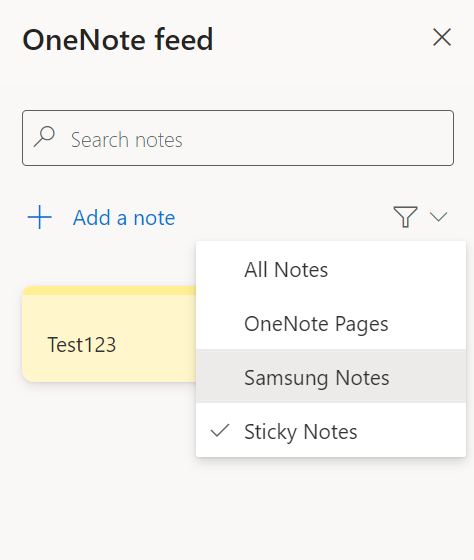The height and width of the screenshot is (560, 474).
Task: Focus the Search notes field
Action: 238,138
